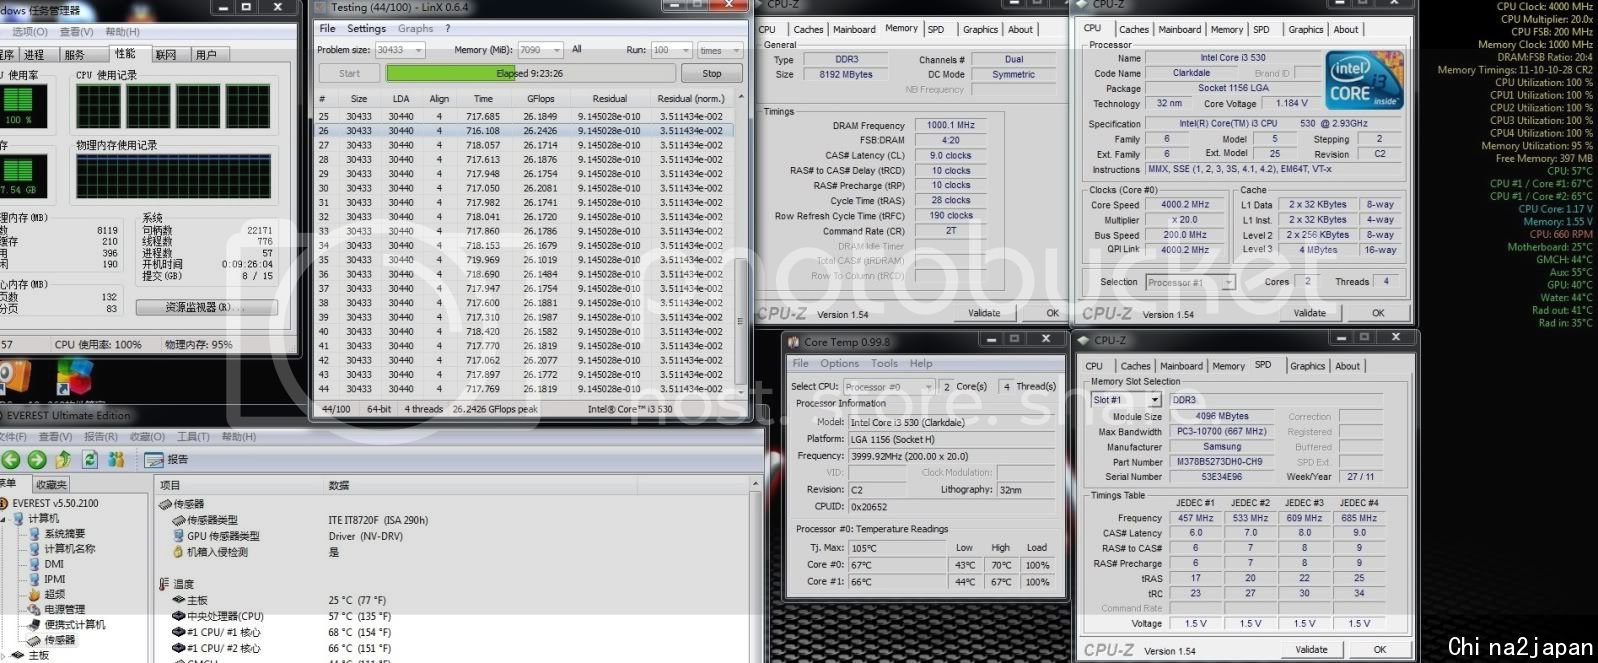Click the 物理内存使用记录 graph in Task Manager
The height and width of the screenshot is (663, 1598).
[174, 177]
